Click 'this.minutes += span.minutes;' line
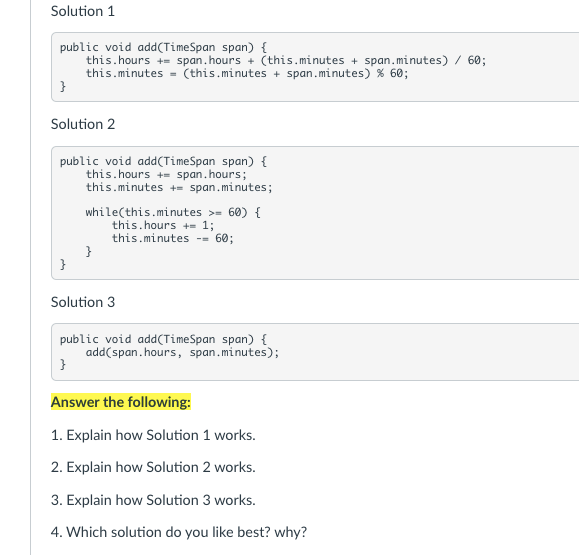 click(179, 187)
